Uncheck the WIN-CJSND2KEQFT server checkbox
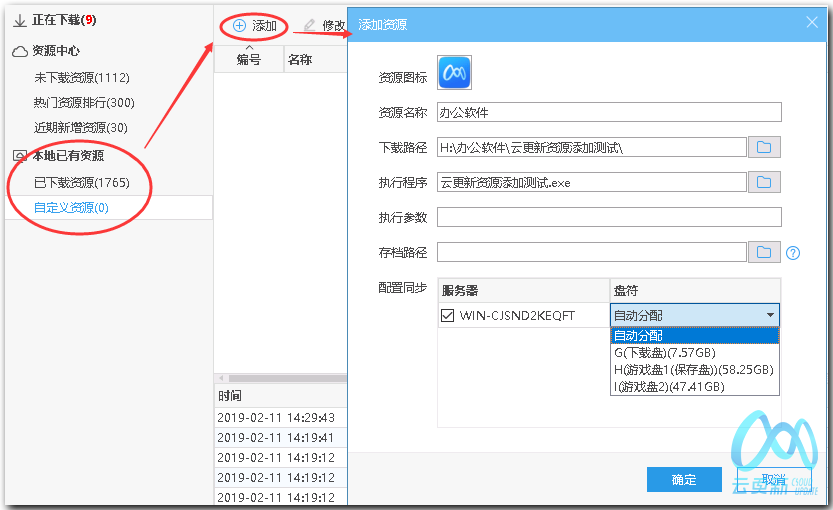 click(447, 316)
